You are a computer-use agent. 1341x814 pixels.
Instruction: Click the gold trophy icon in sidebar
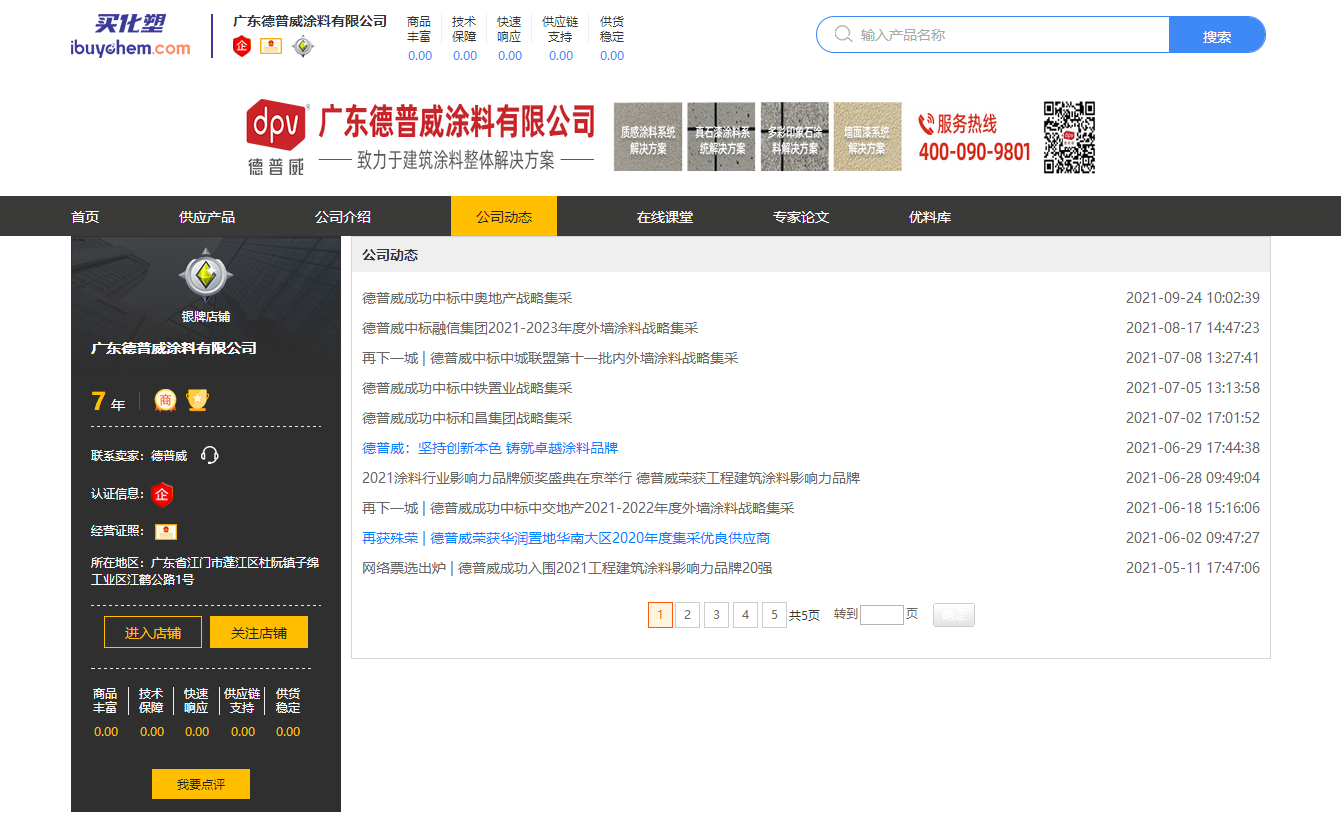pos(197,400)
